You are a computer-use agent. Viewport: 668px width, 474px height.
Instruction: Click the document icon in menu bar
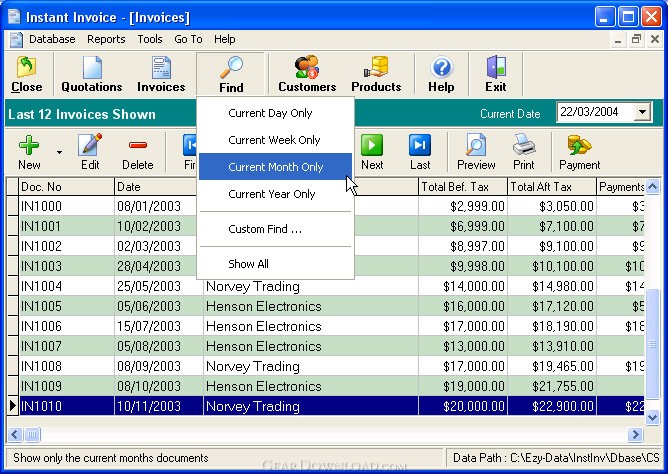(16, 40)
